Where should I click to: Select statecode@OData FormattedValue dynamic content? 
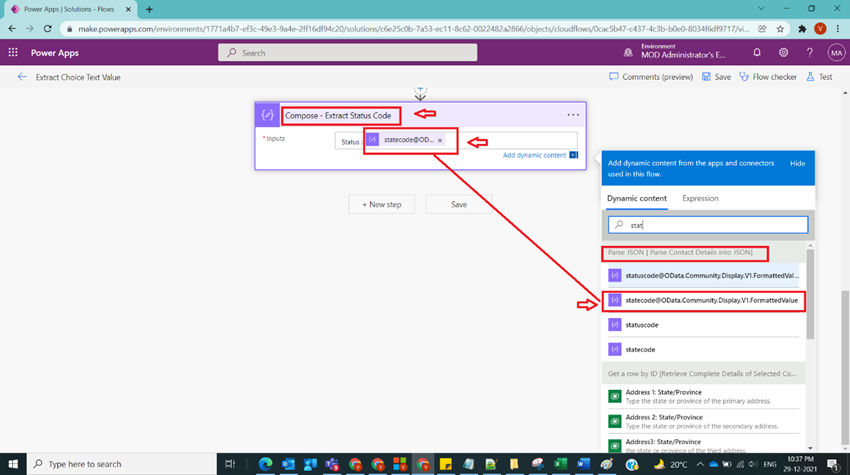point(704,300)
